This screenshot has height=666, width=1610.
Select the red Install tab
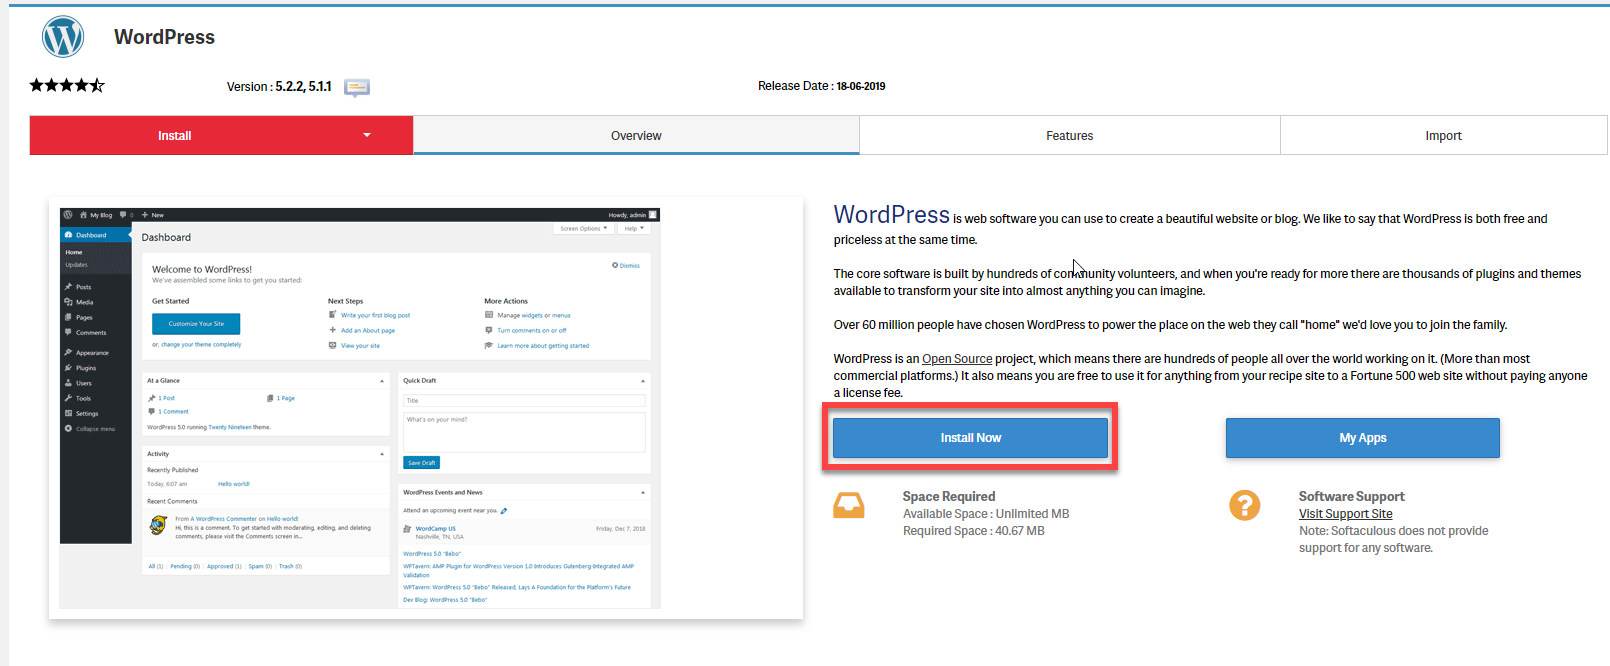(221, 135)
